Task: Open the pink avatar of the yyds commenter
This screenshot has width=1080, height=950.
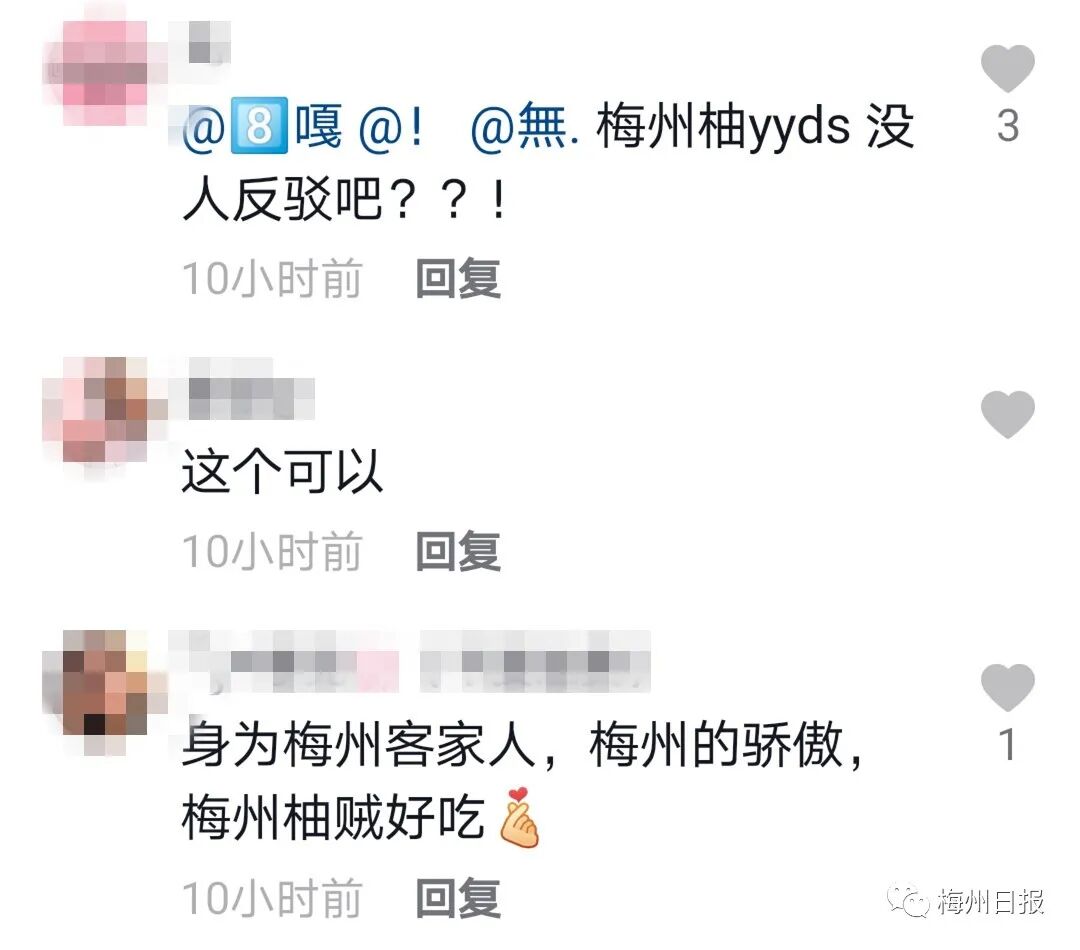Action: pyautogui.click(x=105, y=72)
